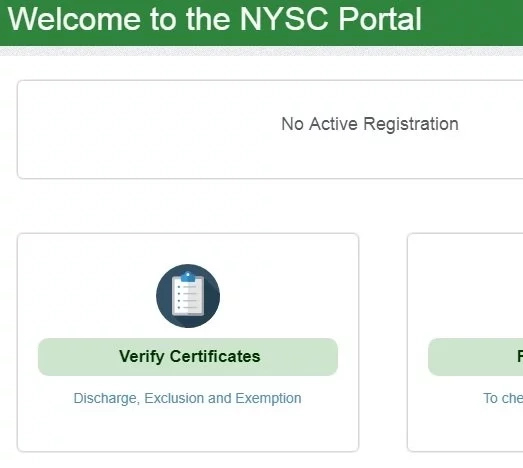Click the word 'Verify' on the green button

pos(142,357)
